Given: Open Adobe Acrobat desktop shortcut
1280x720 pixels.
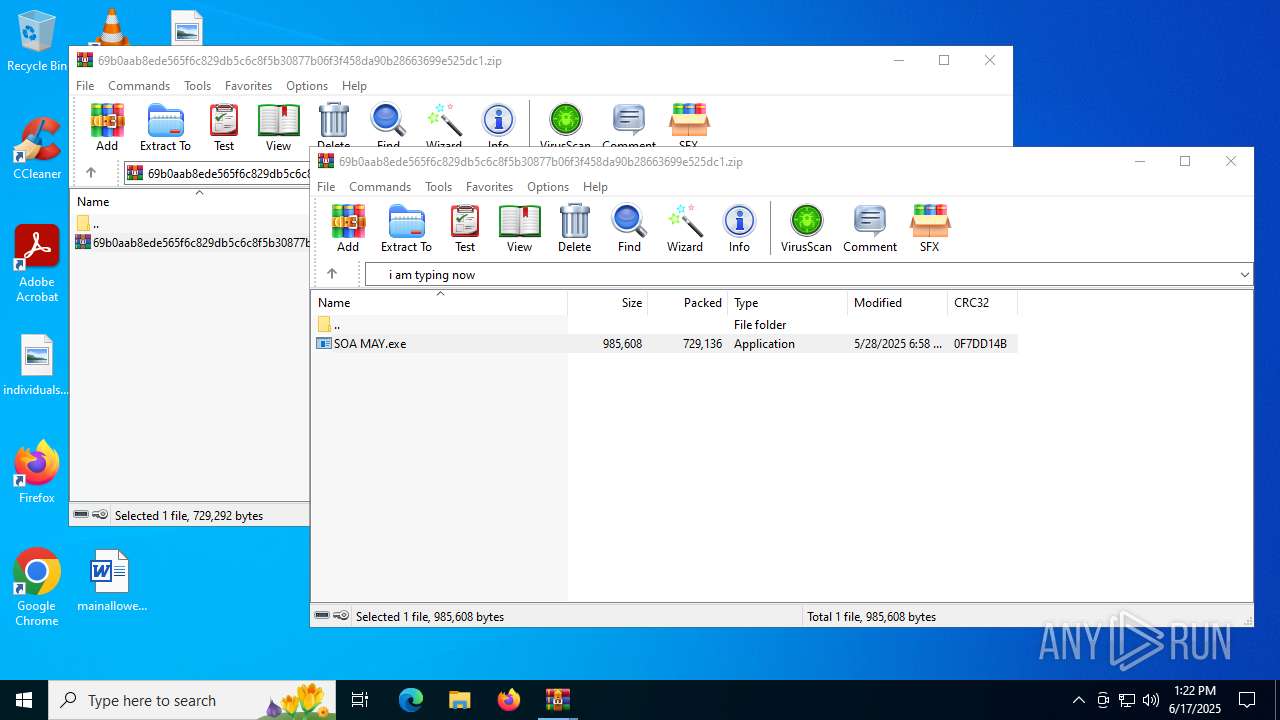Looking at the screenshot, I should 37,263.
